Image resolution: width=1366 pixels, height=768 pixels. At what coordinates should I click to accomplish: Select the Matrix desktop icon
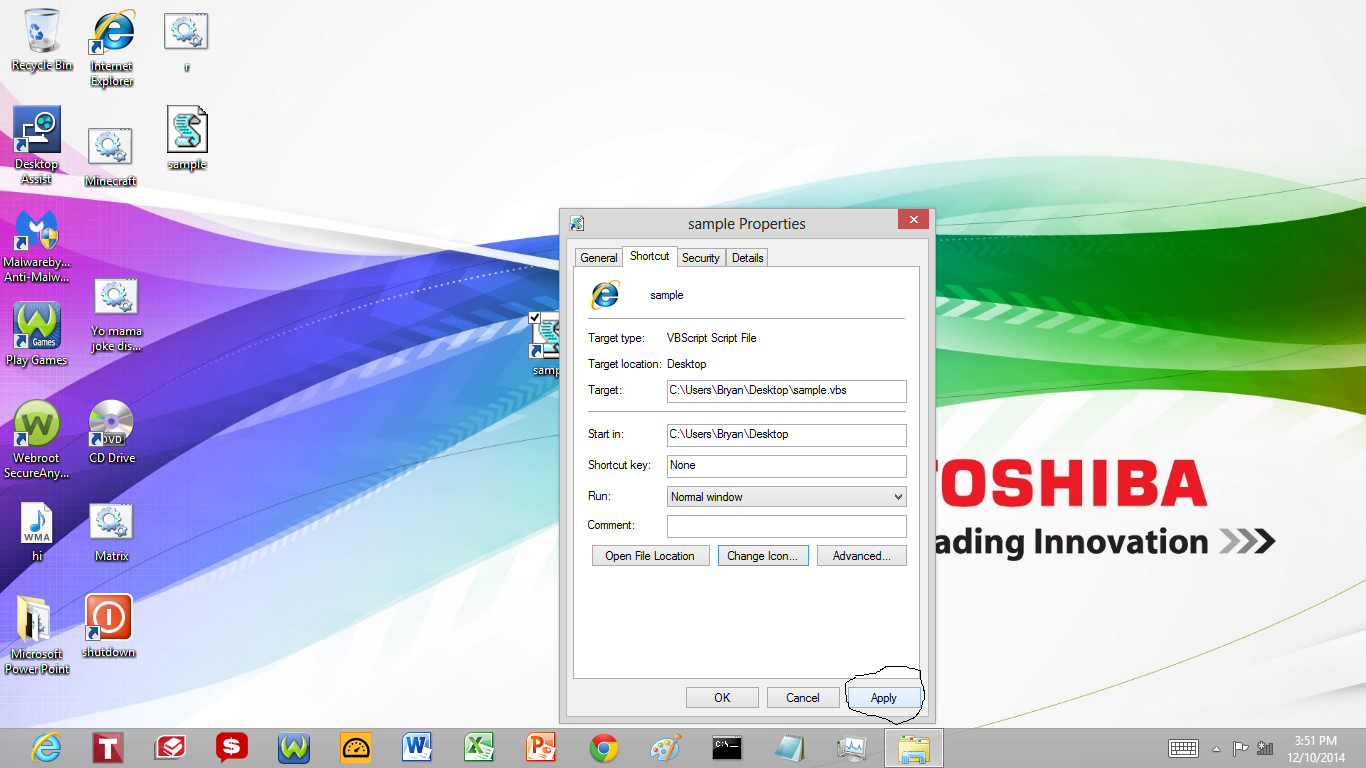pyautogui.click(x=111, y=532)
